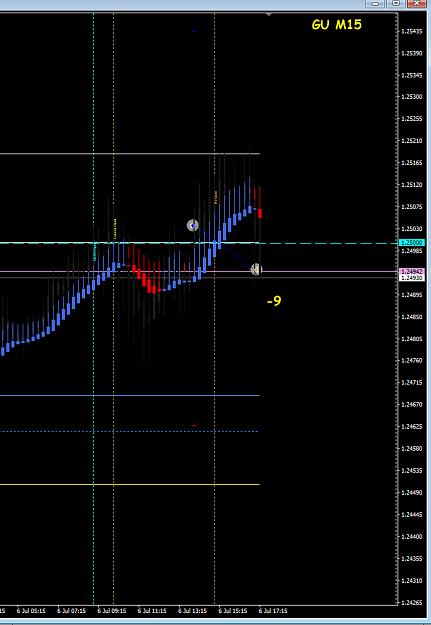Click the 6 Jul 09:15 time label
The image size is (431, 625).
(x=112, y=611)
